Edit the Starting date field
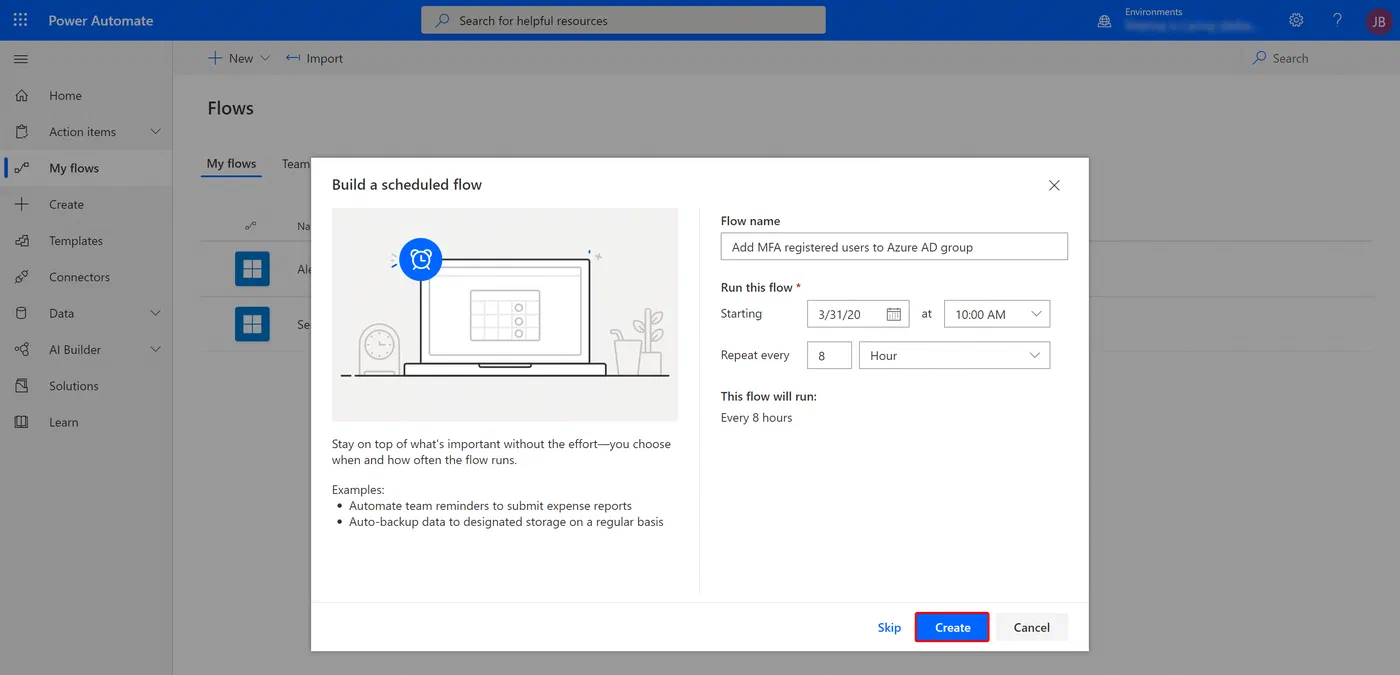Screen dimensions: 1400x675 click(858, 314)
